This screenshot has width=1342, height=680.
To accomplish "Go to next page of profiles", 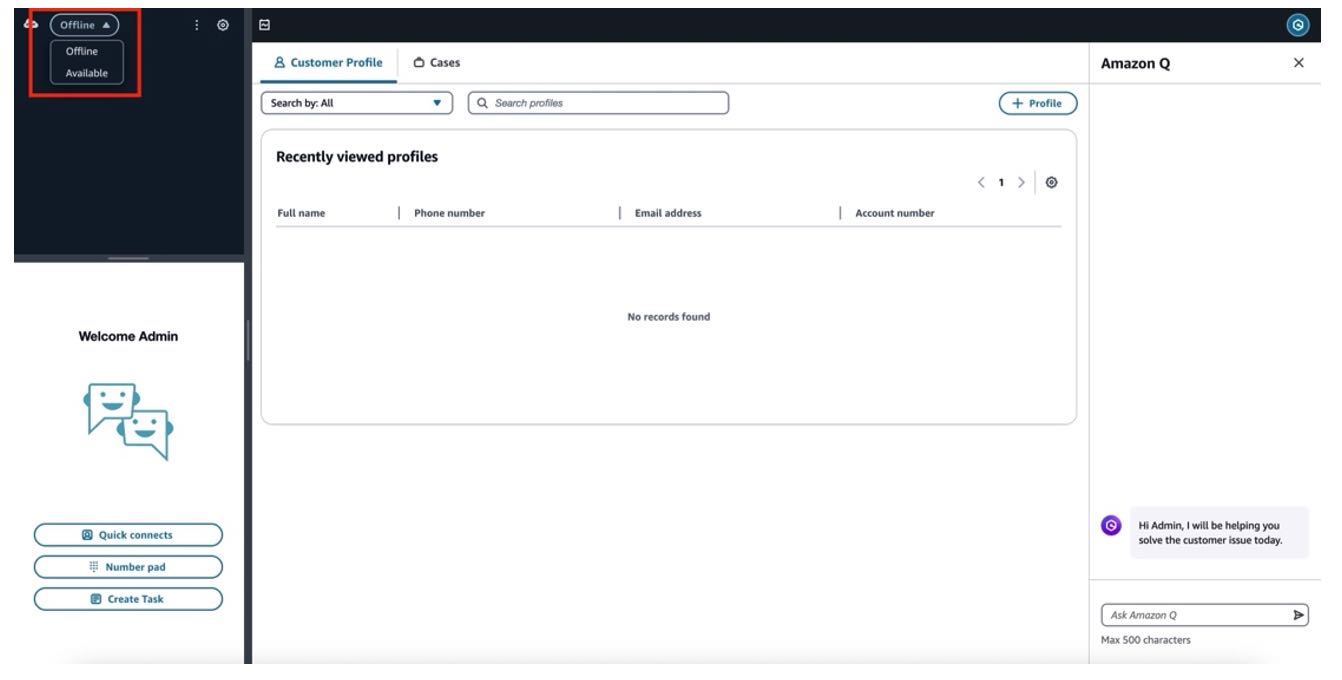I will click(1020, 183).
